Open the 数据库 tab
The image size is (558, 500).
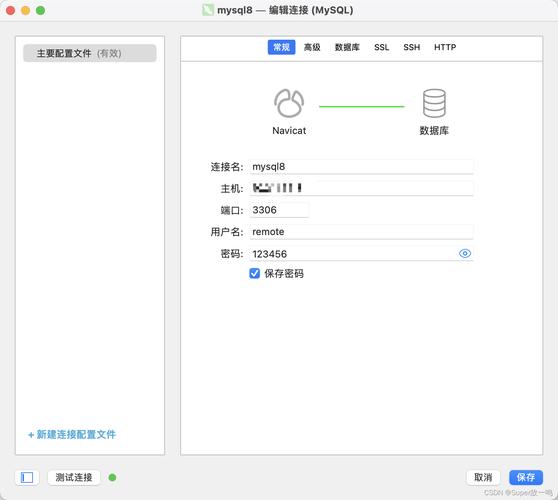coord(347,47)
